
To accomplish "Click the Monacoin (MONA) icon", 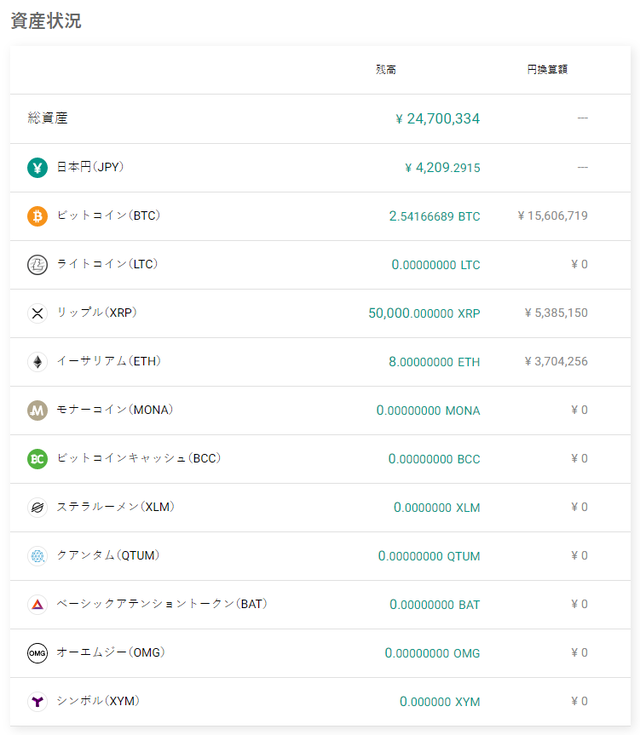I will pos(38,410).
